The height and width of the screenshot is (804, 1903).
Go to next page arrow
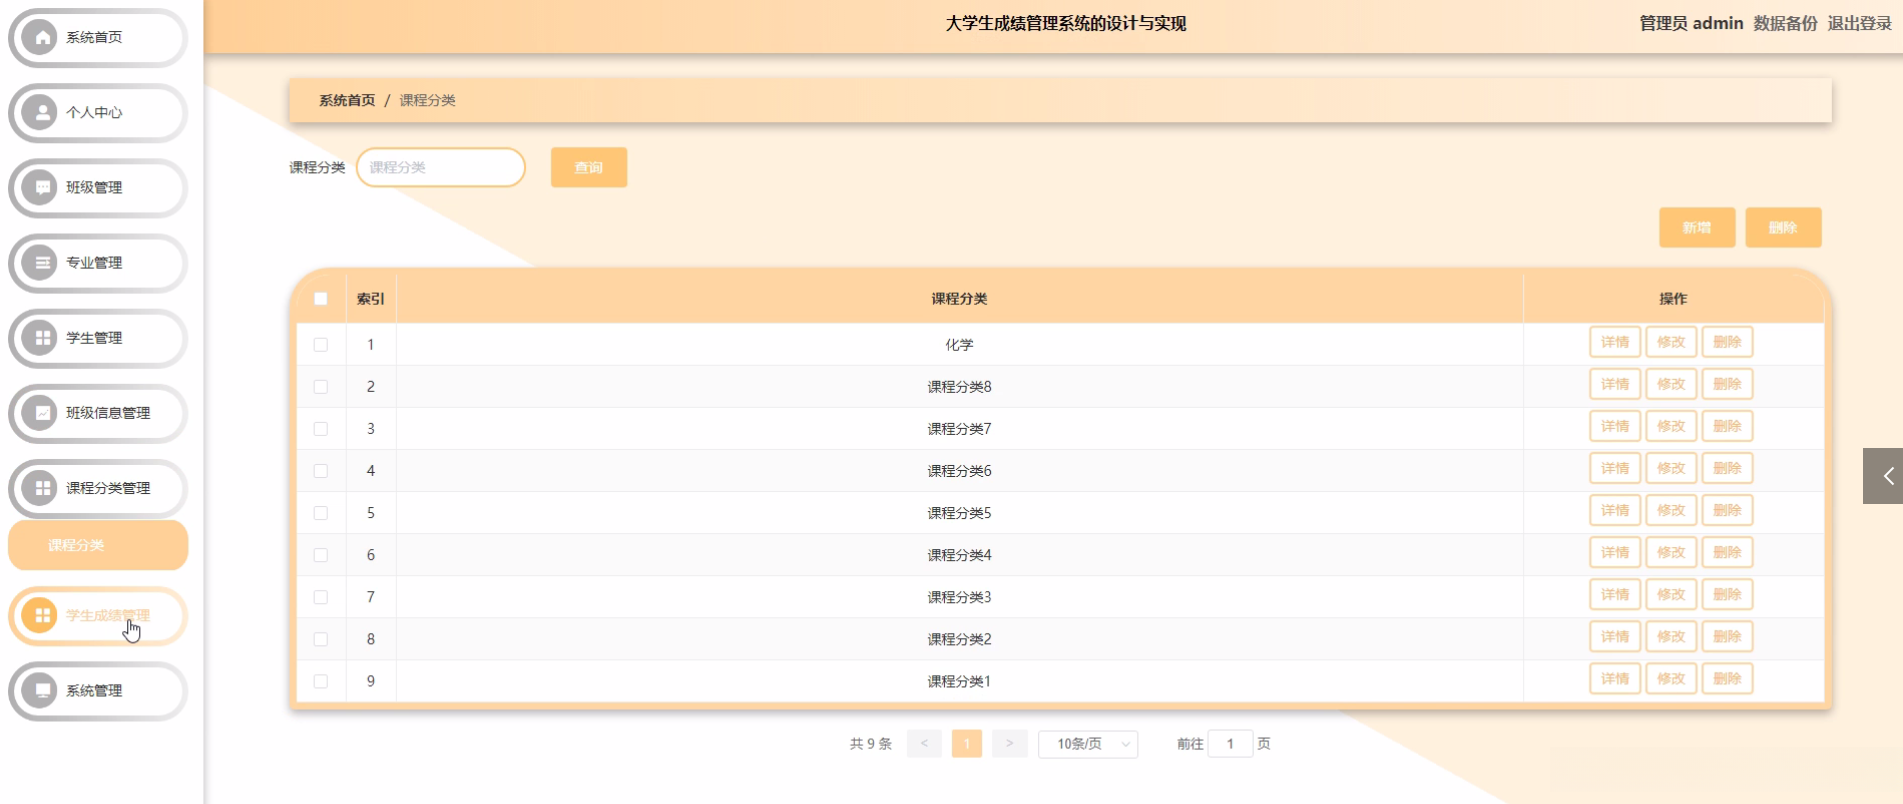pos(1010,744)
